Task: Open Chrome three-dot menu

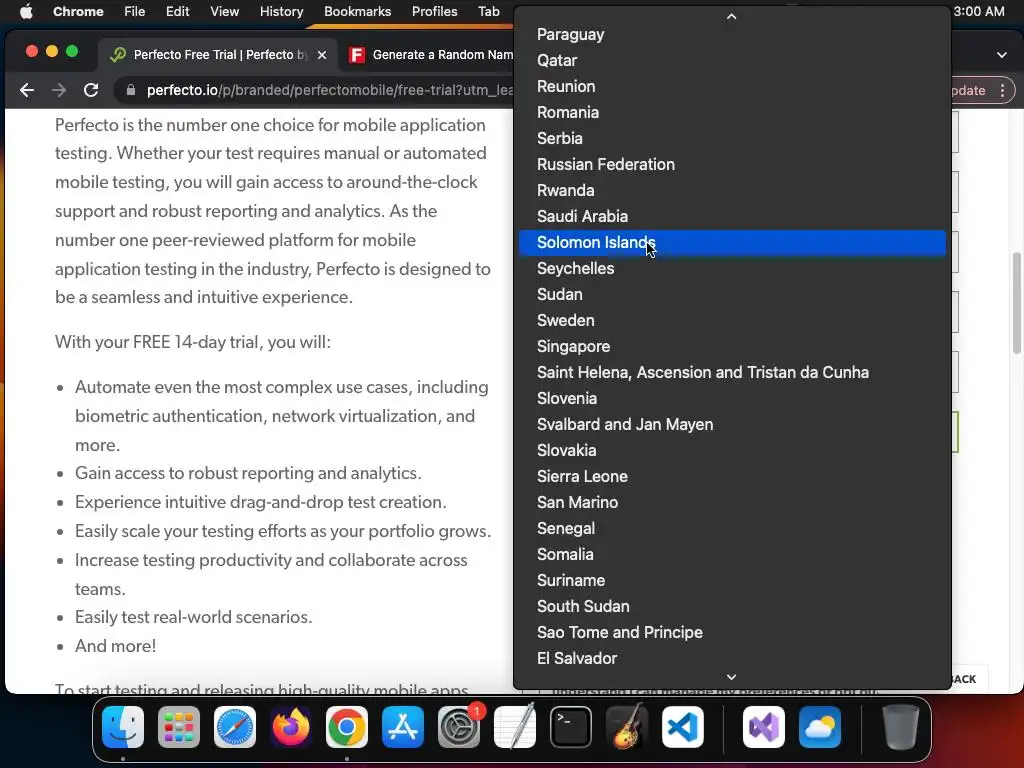Action: 1002,90
